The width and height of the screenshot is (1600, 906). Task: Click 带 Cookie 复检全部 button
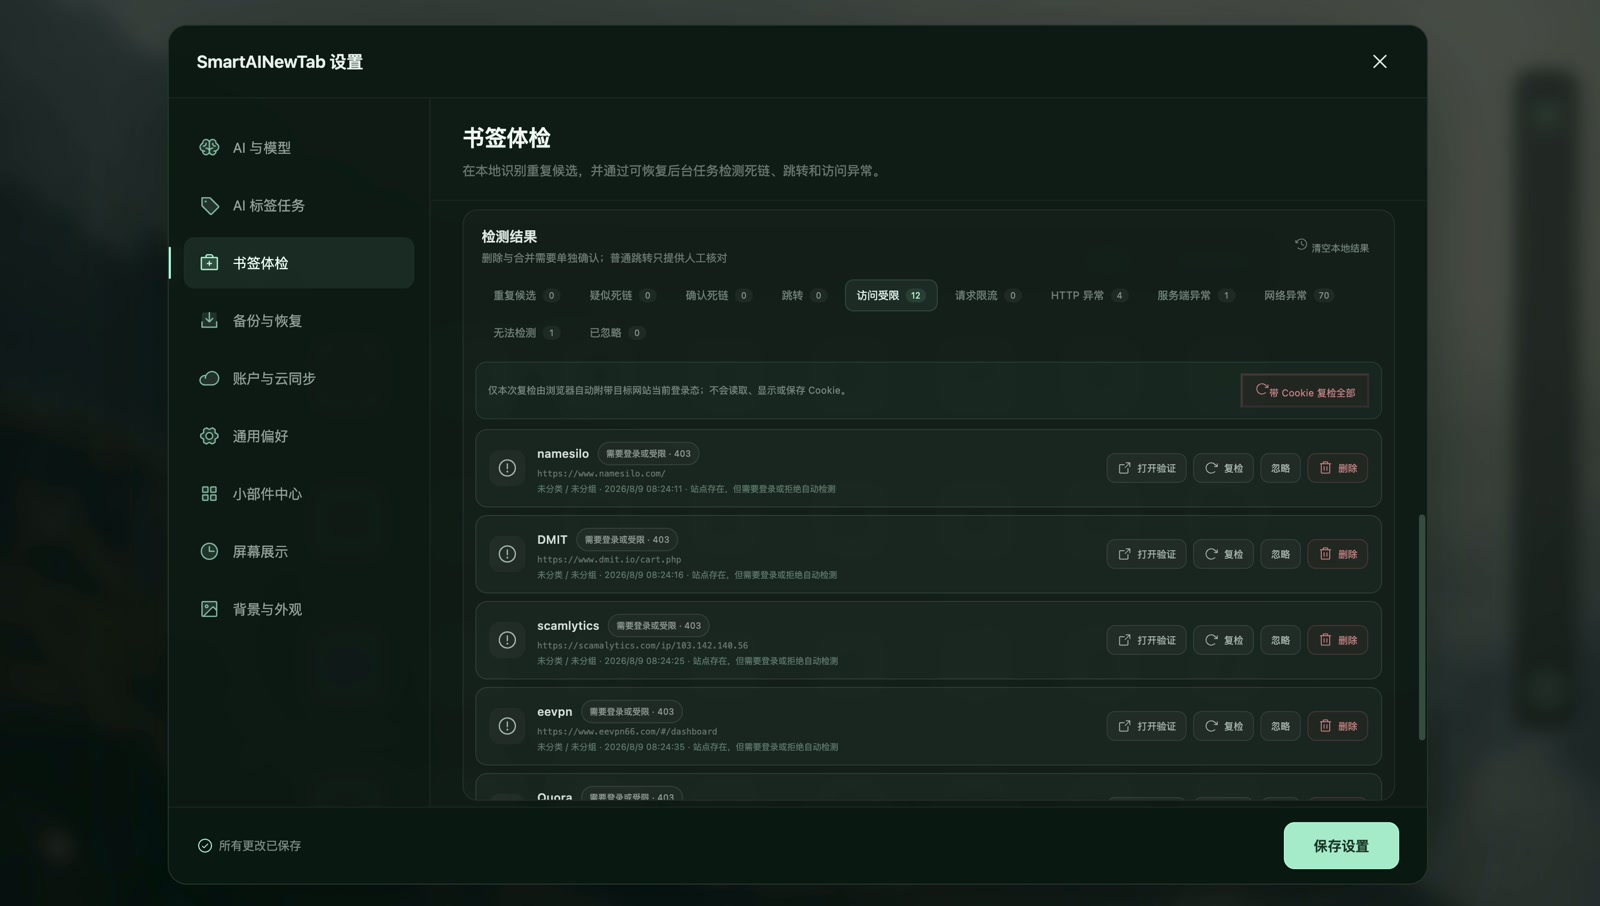coord(1305,391)
